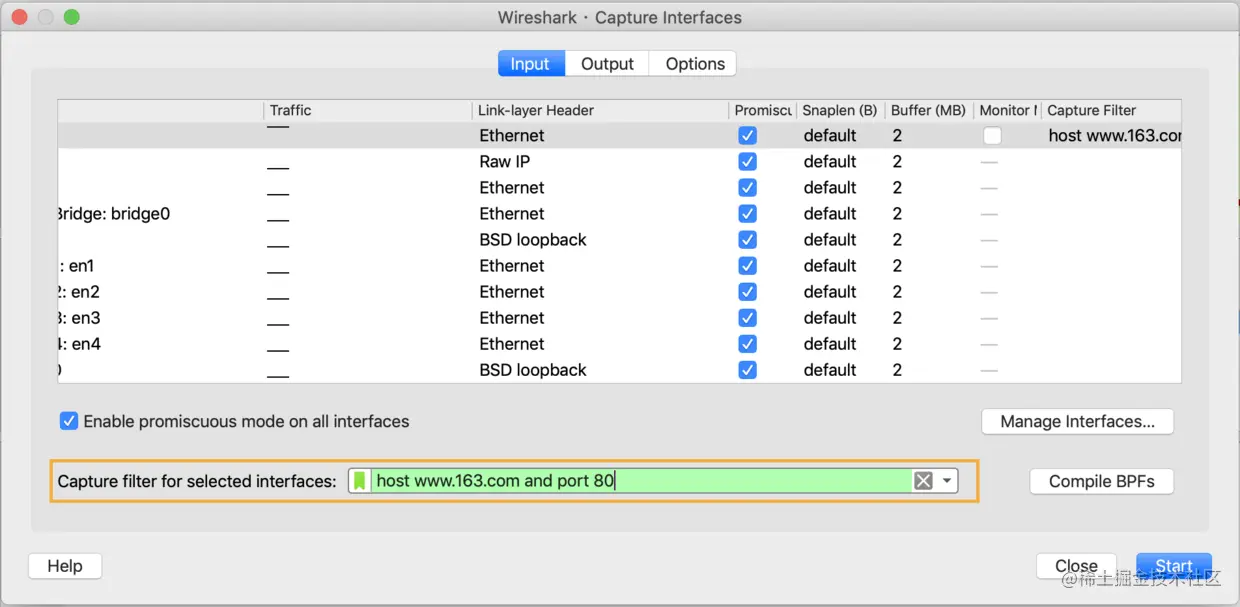Click the red close window button

(20, 17)
